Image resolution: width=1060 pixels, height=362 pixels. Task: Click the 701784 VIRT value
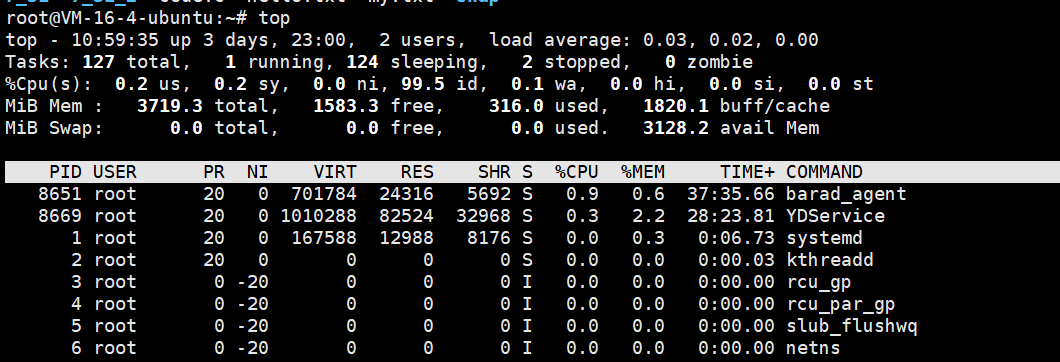coord(324,194)
